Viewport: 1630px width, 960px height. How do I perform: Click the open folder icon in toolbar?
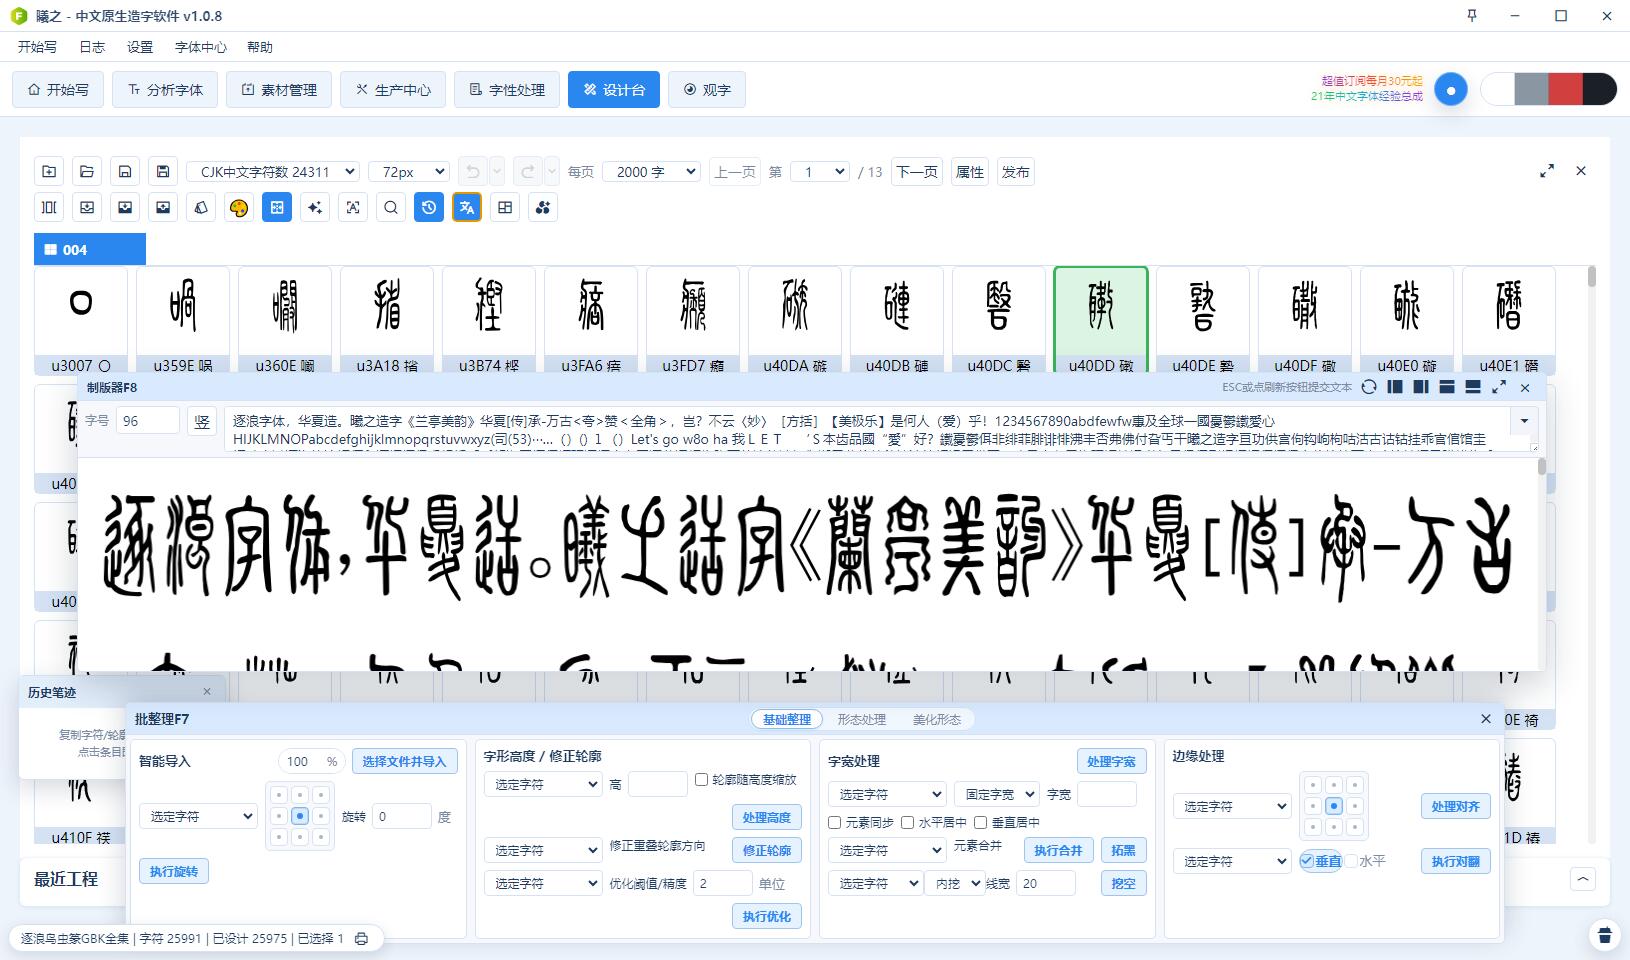pyautogui.click(x=87, y=172)
